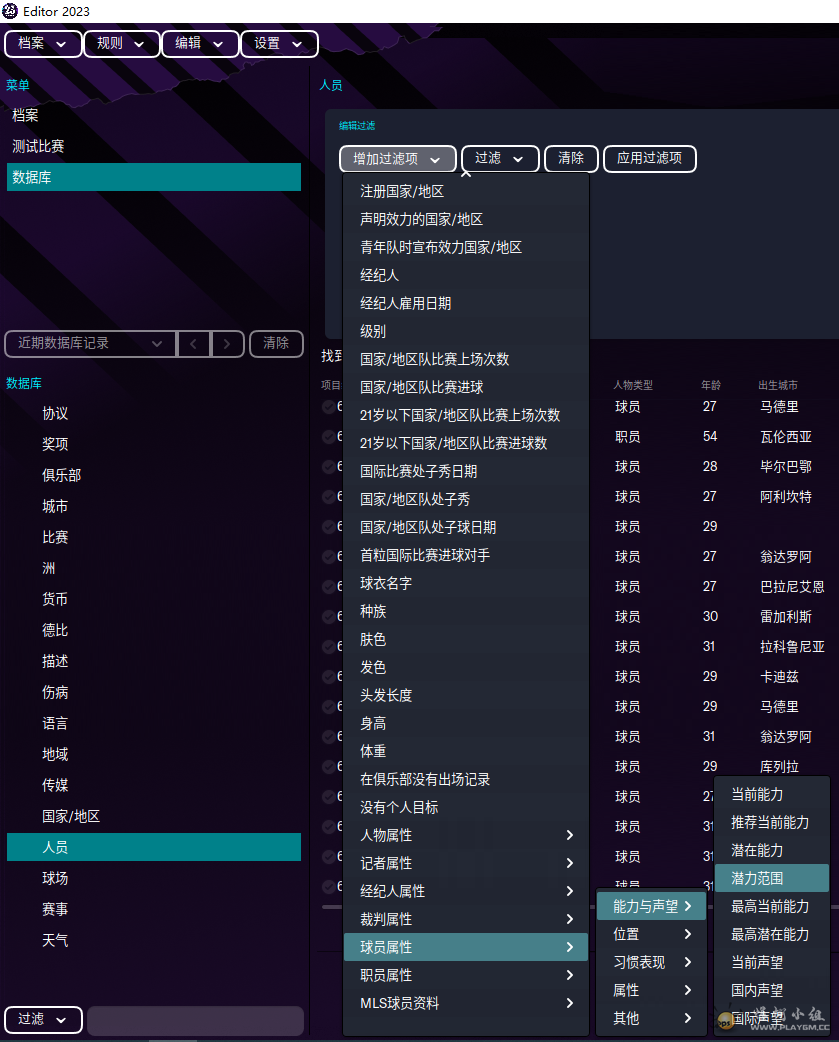Click the 应用过滤项 button

(649, 158)
